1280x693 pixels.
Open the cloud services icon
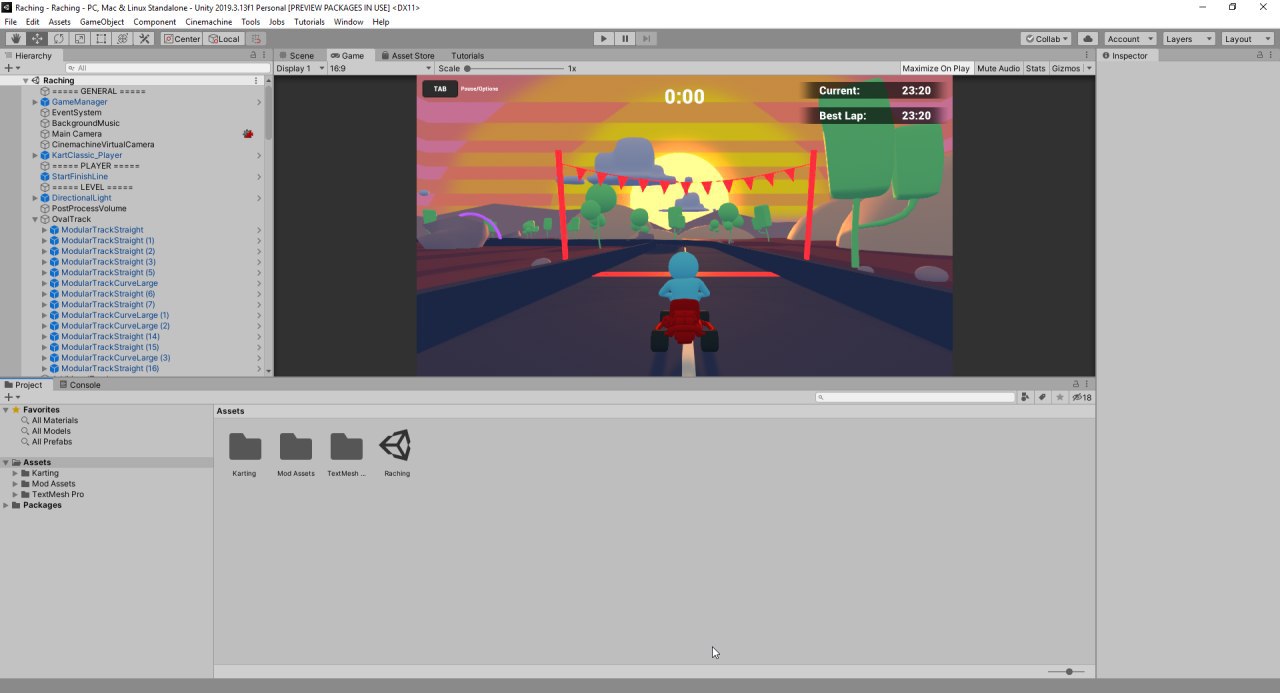tap(1087, 39)
